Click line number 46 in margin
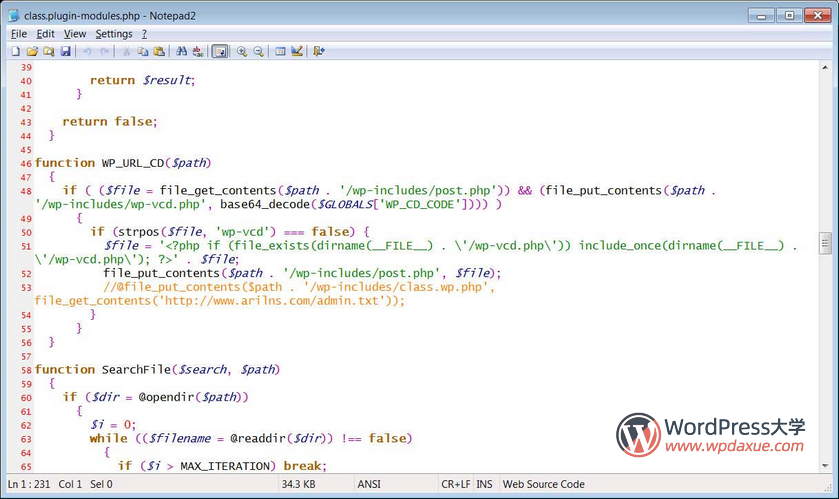839x499 pixels. coord(26,164)
